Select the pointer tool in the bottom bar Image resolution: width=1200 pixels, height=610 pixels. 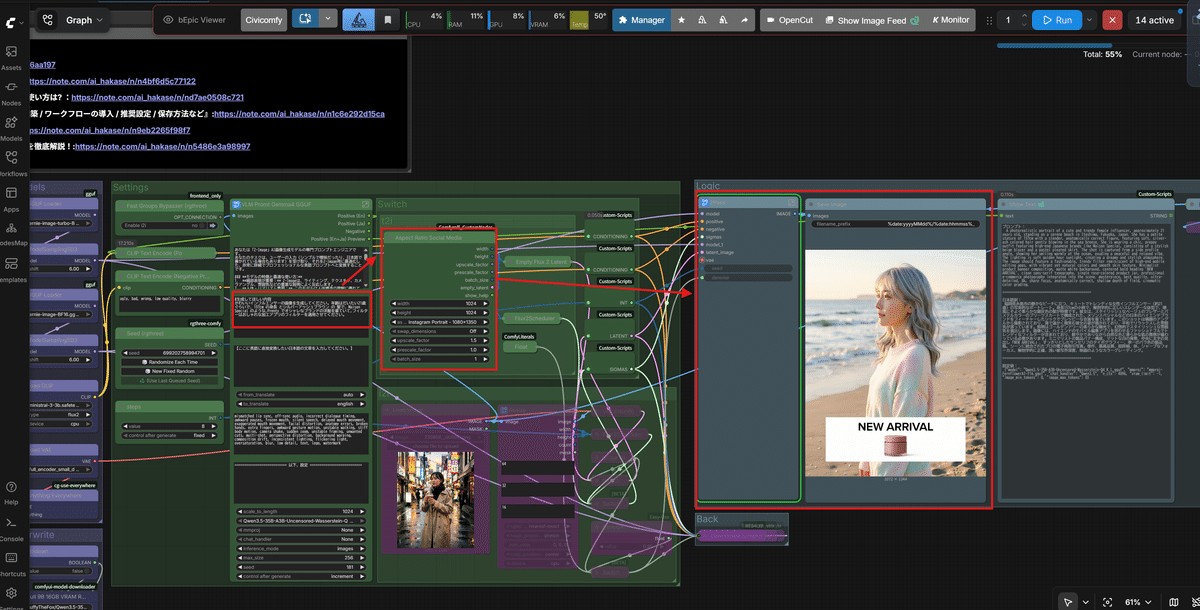1069,601
